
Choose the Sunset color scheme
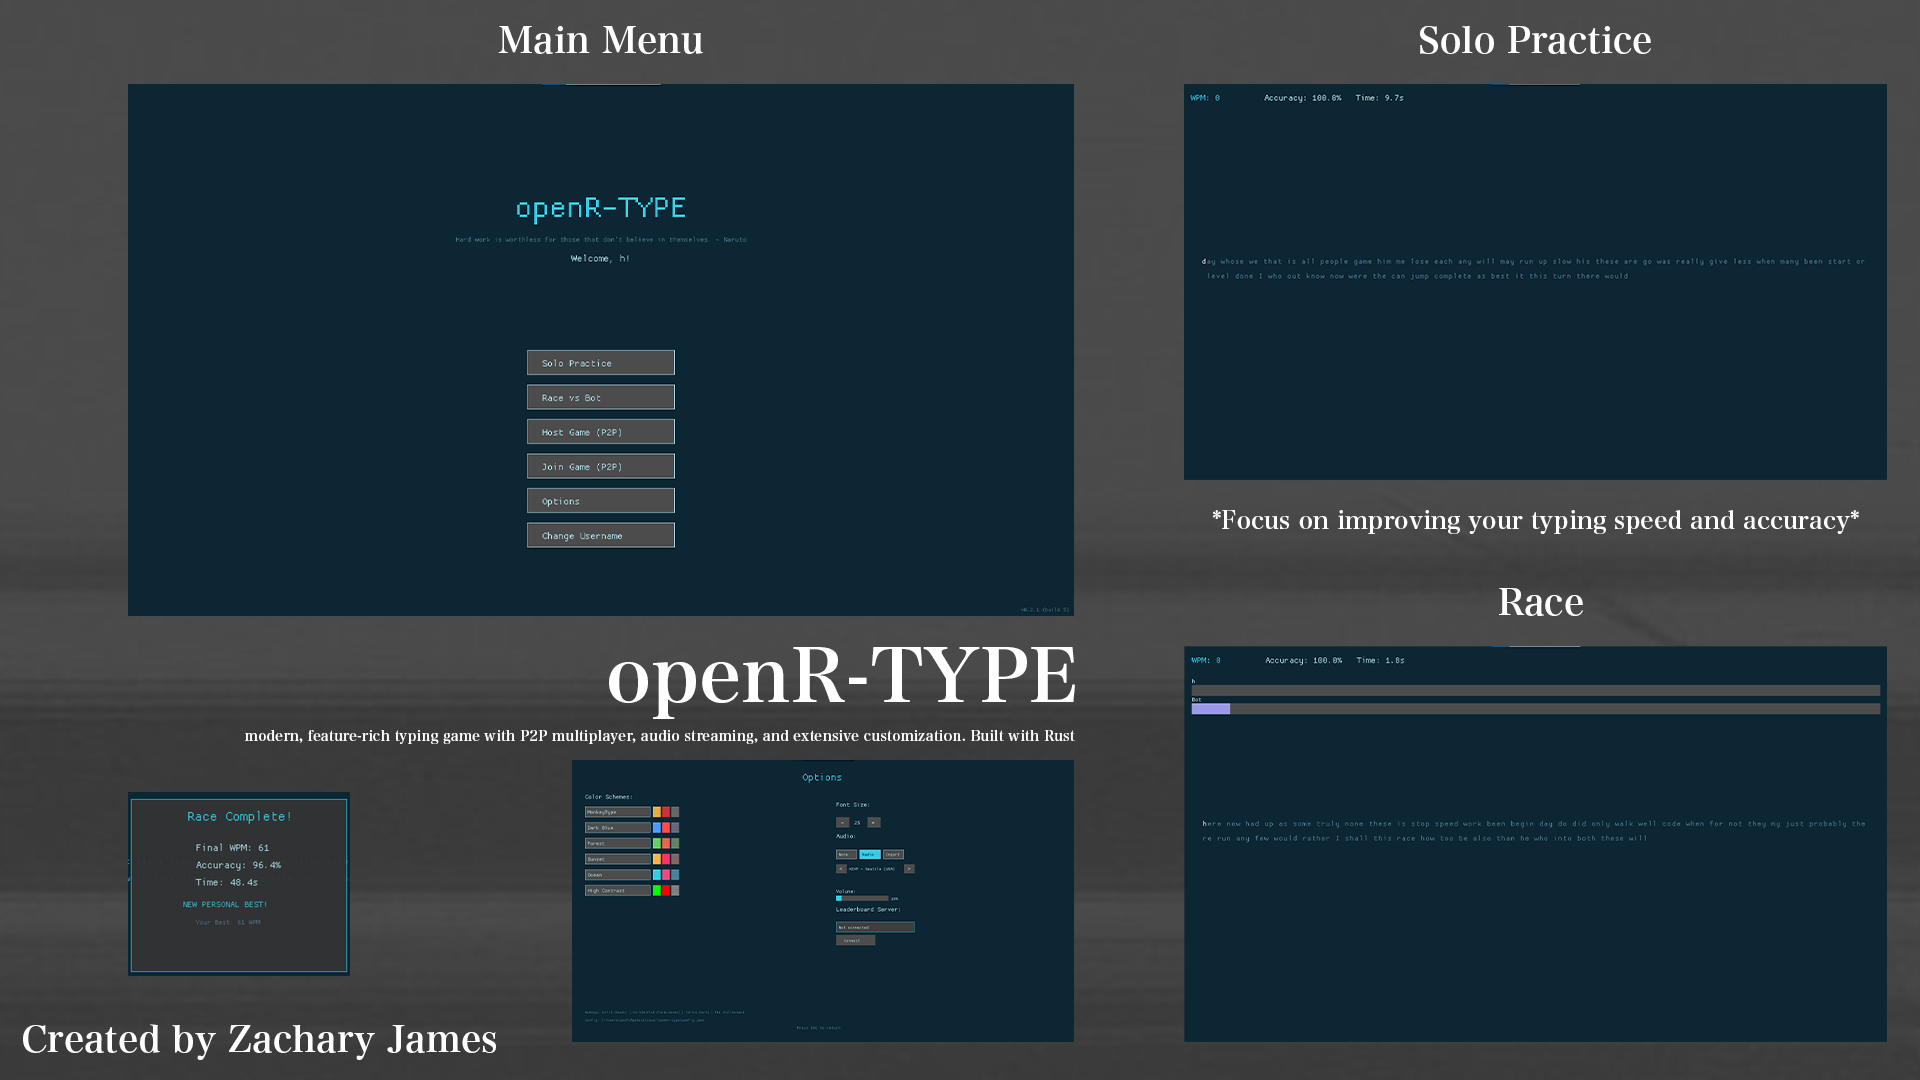click(x=618, y=859)
